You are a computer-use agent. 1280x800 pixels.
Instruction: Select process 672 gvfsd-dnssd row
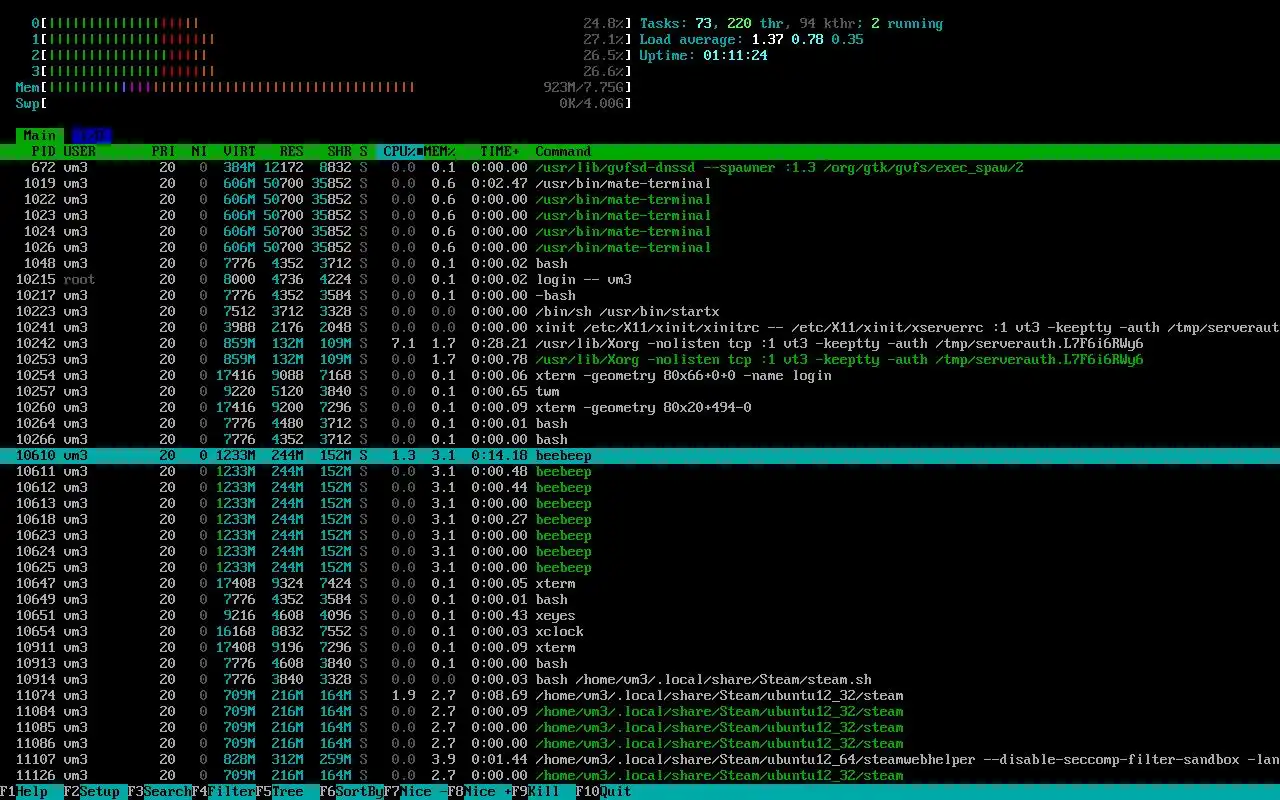click(640, 167)
